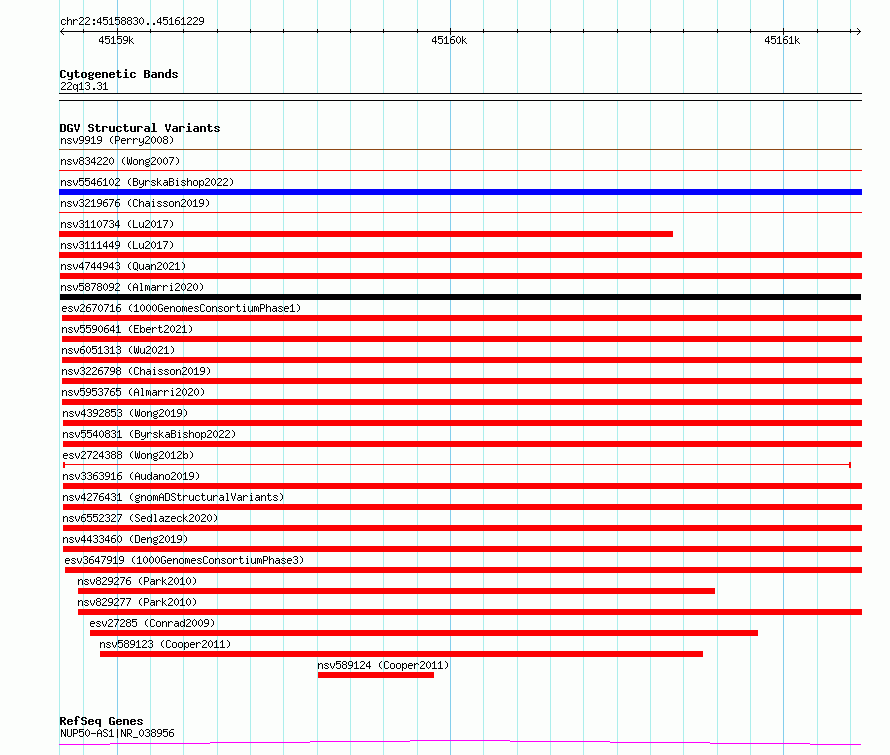This screenshot has height=755, width=890.
Task: Click nsv589123 (Cooper2011) label
Action: (x=165, y=644)
